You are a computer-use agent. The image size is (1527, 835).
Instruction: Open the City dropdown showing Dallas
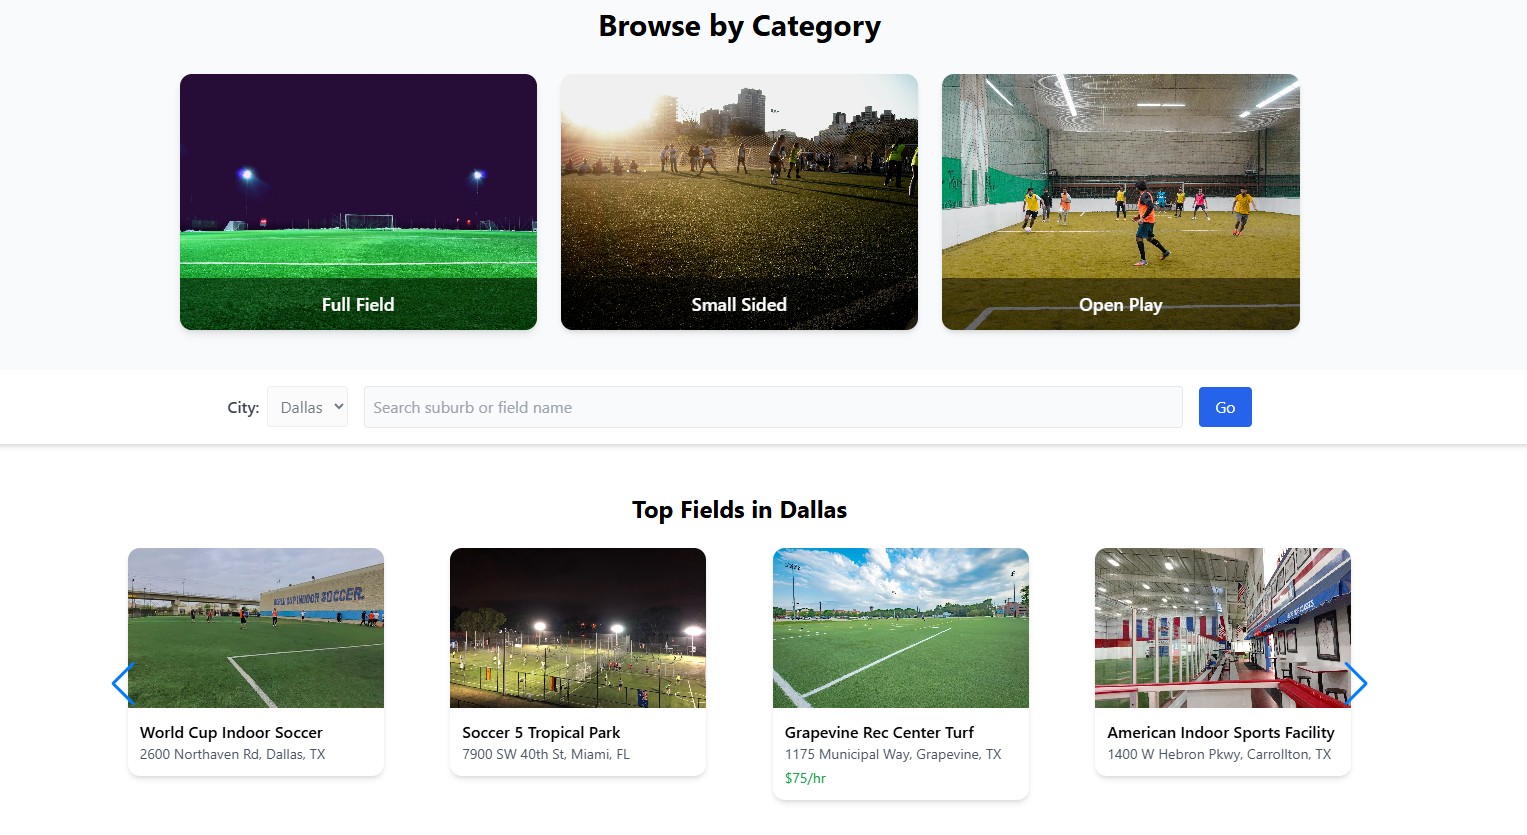pos(307,407)
